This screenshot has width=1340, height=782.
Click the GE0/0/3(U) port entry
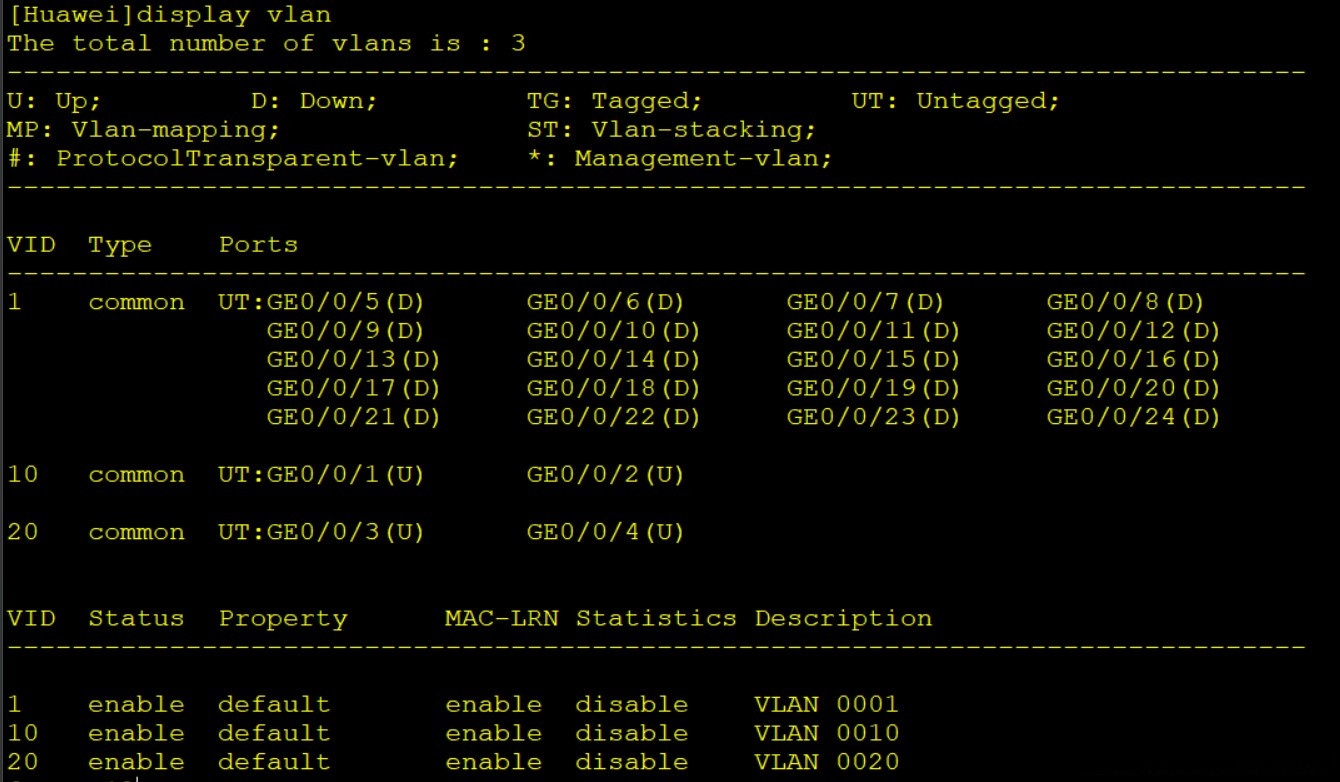coord(346,533)
